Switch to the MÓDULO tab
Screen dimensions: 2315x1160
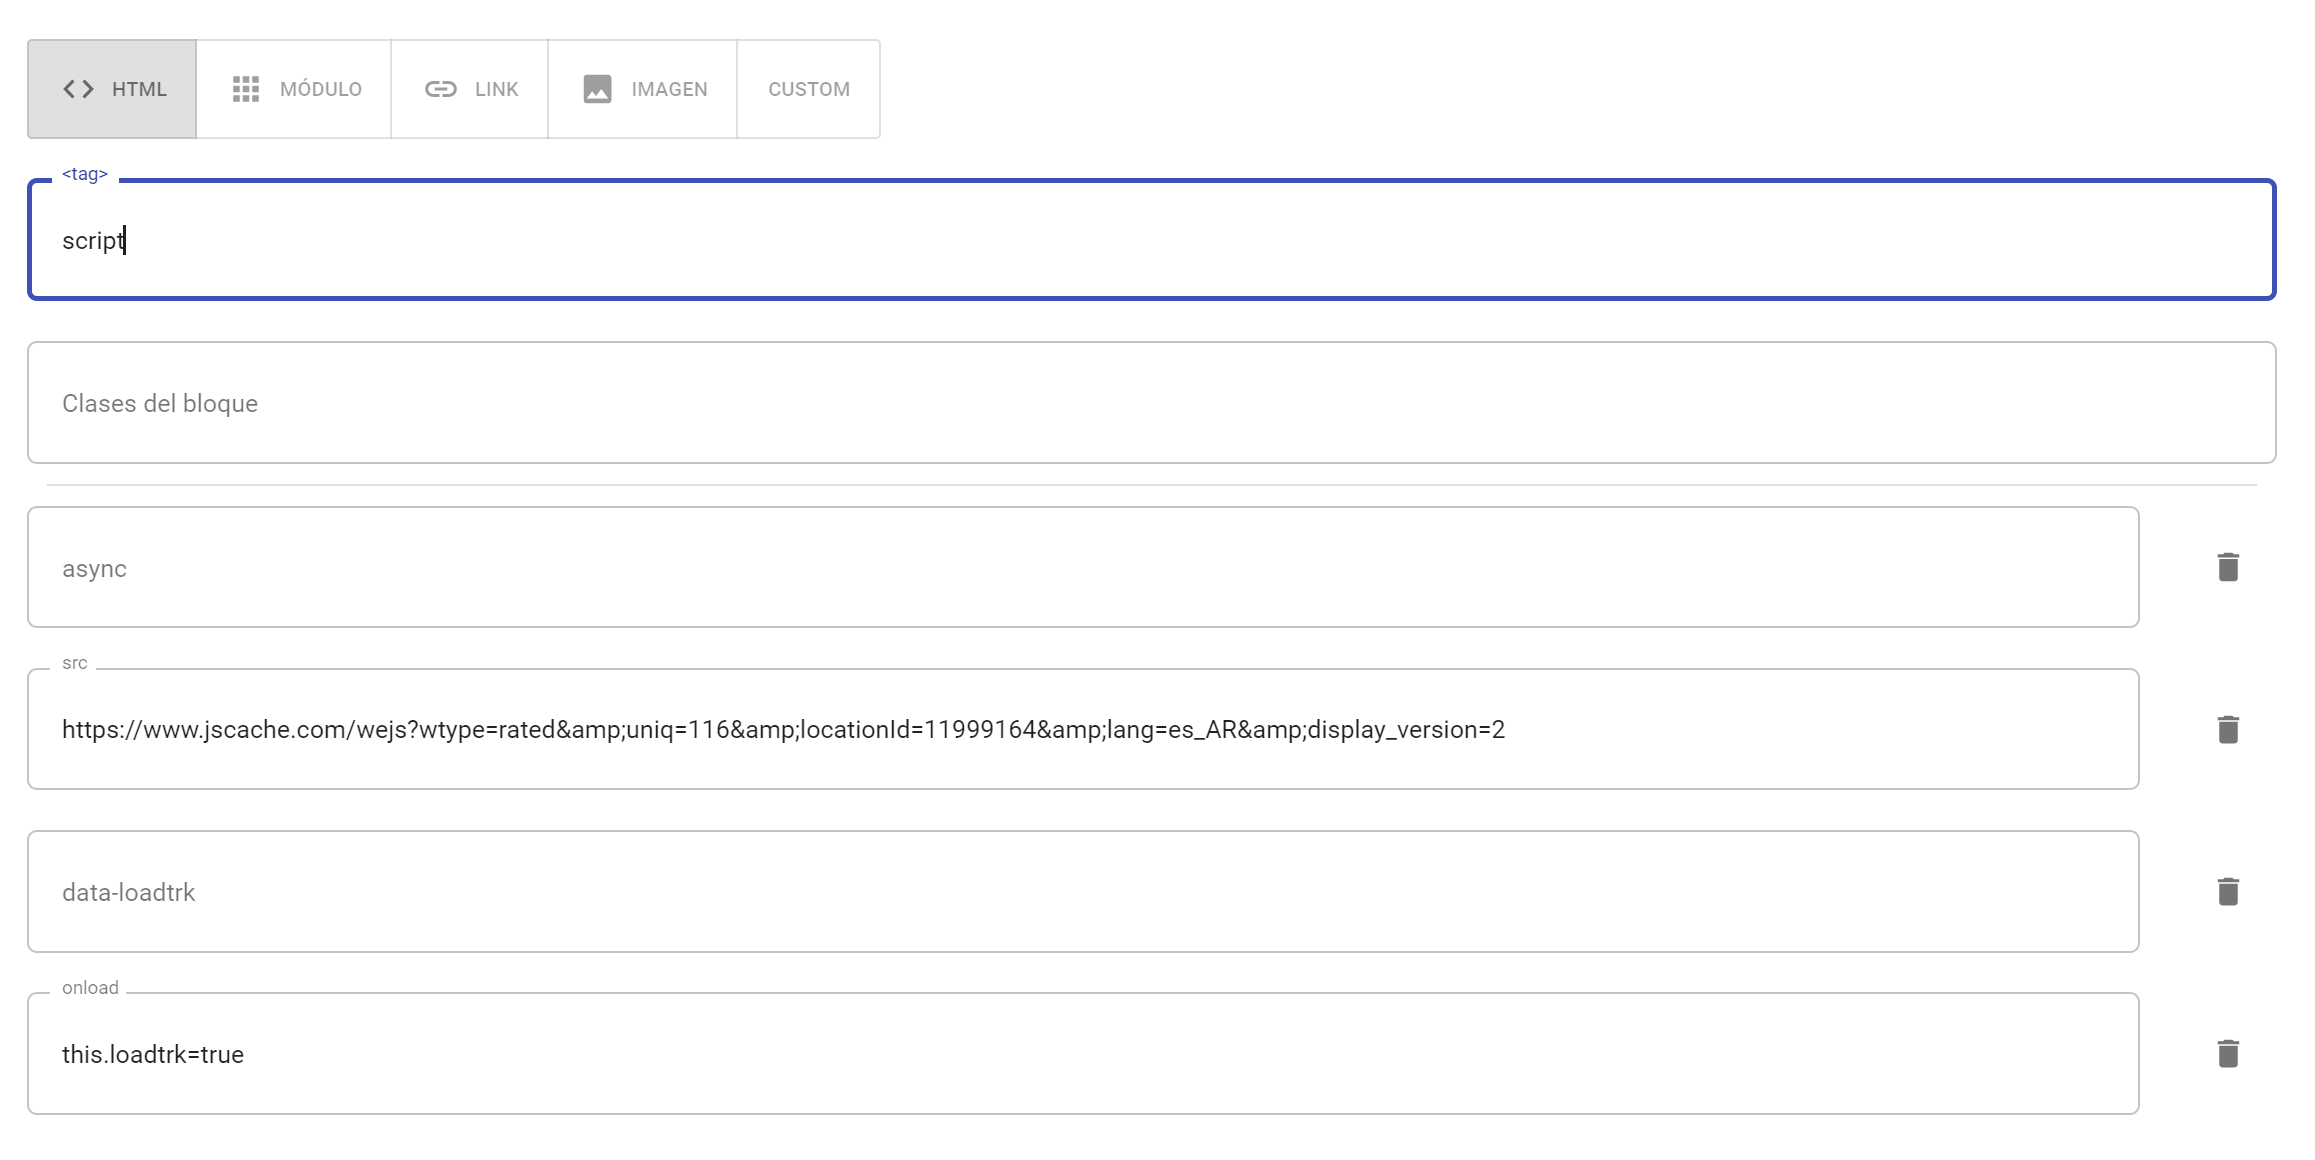(x=320, y=89)
